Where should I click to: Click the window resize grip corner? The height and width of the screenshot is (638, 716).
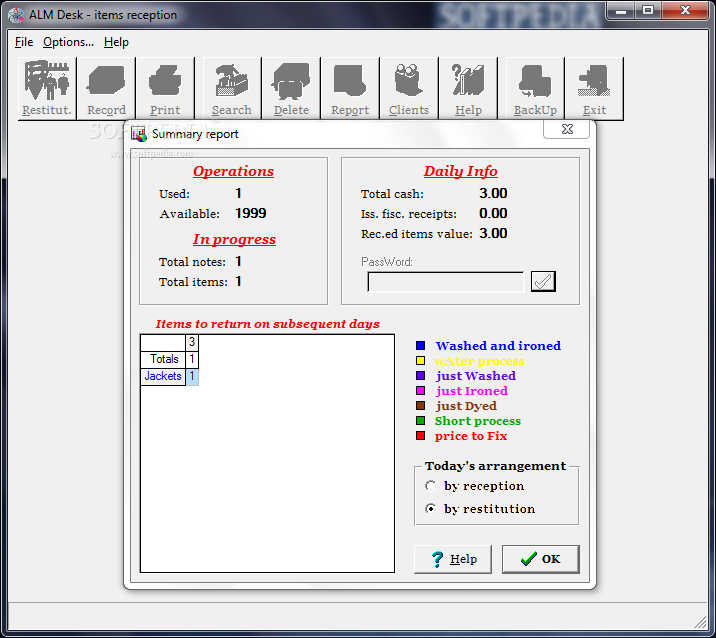tap(700, 622)
